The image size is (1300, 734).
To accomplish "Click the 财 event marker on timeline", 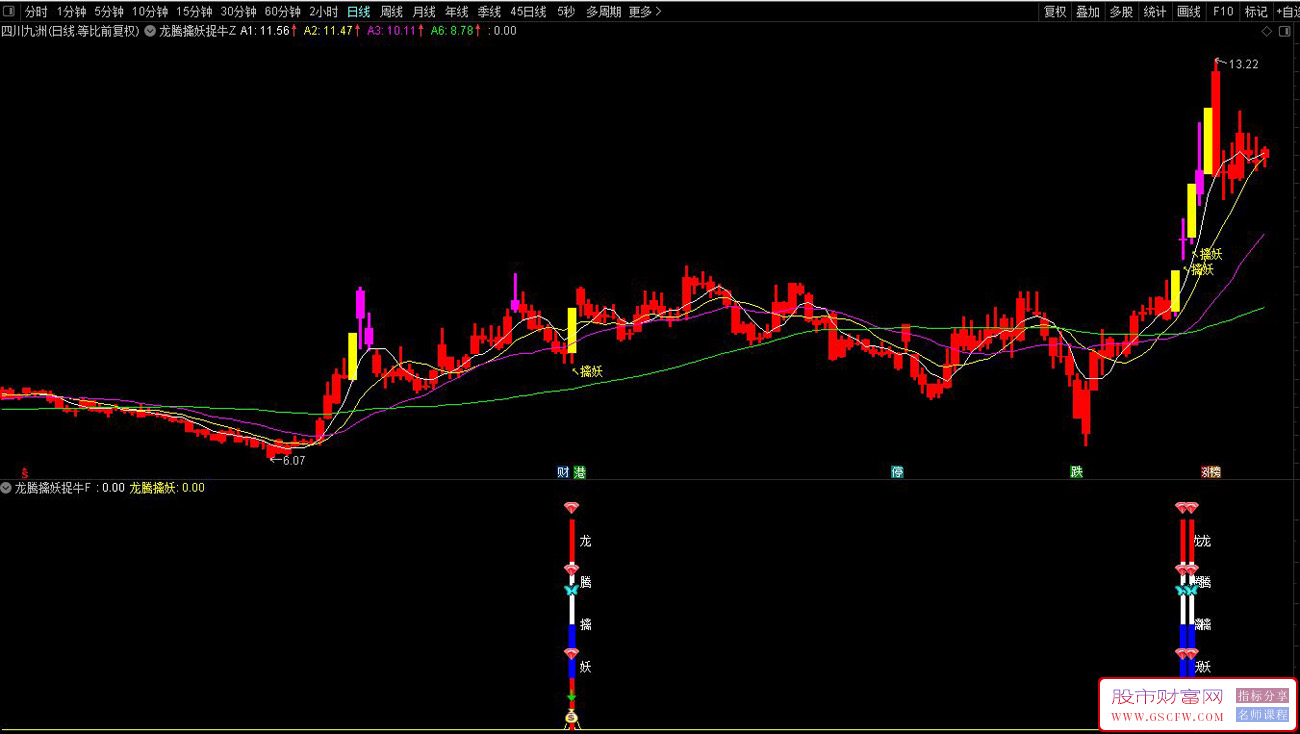I will point(563,472).
